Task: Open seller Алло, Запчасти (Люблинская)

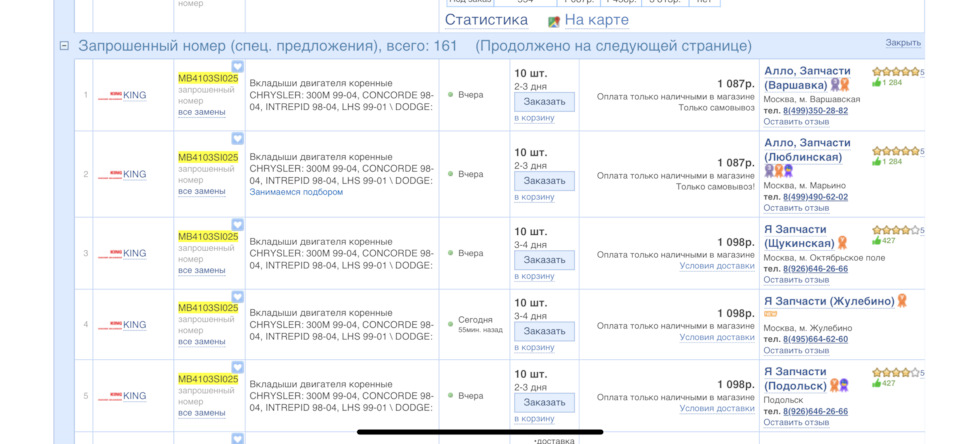Action: [x=807, y=150]
